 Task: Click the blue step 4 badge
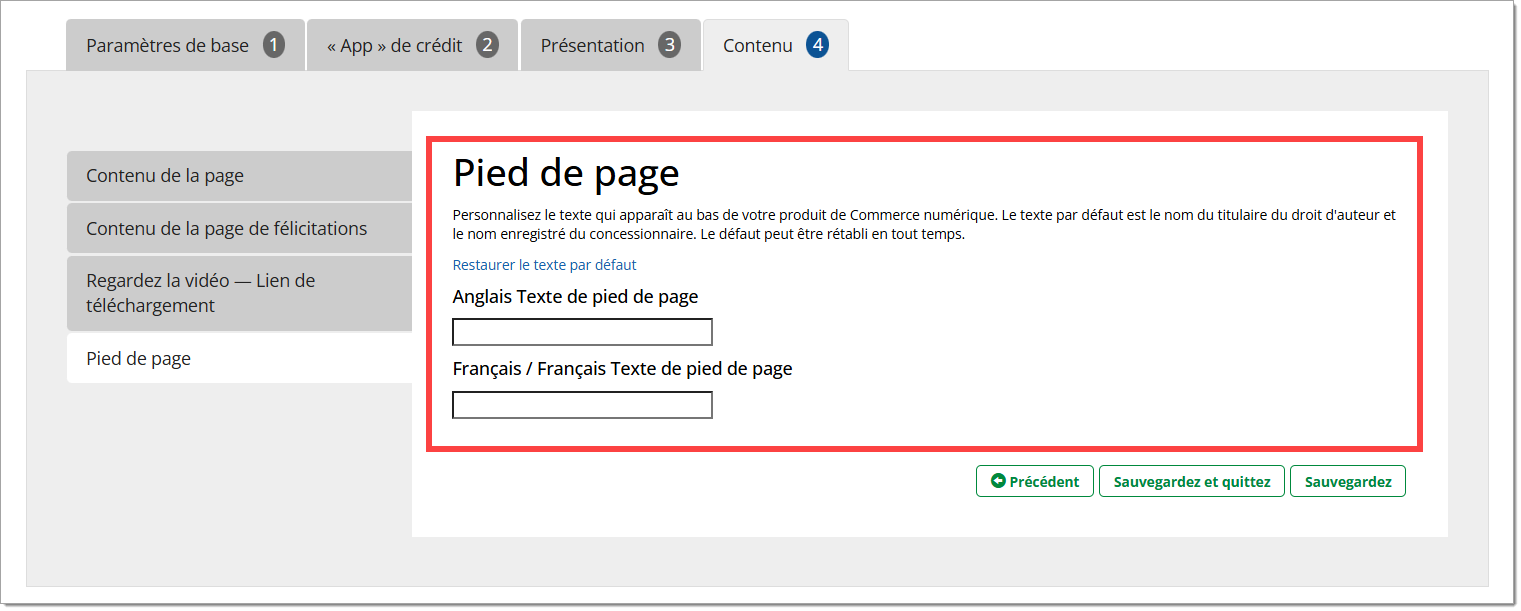tap(817, 45)
